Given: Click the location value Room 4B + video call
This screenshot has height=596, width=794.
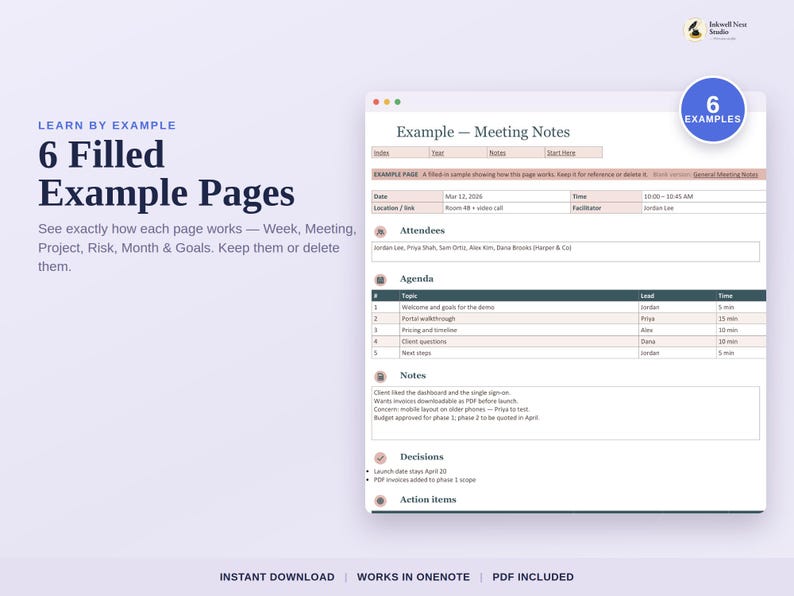Looking at the screenshot, I should click(474, 208).
